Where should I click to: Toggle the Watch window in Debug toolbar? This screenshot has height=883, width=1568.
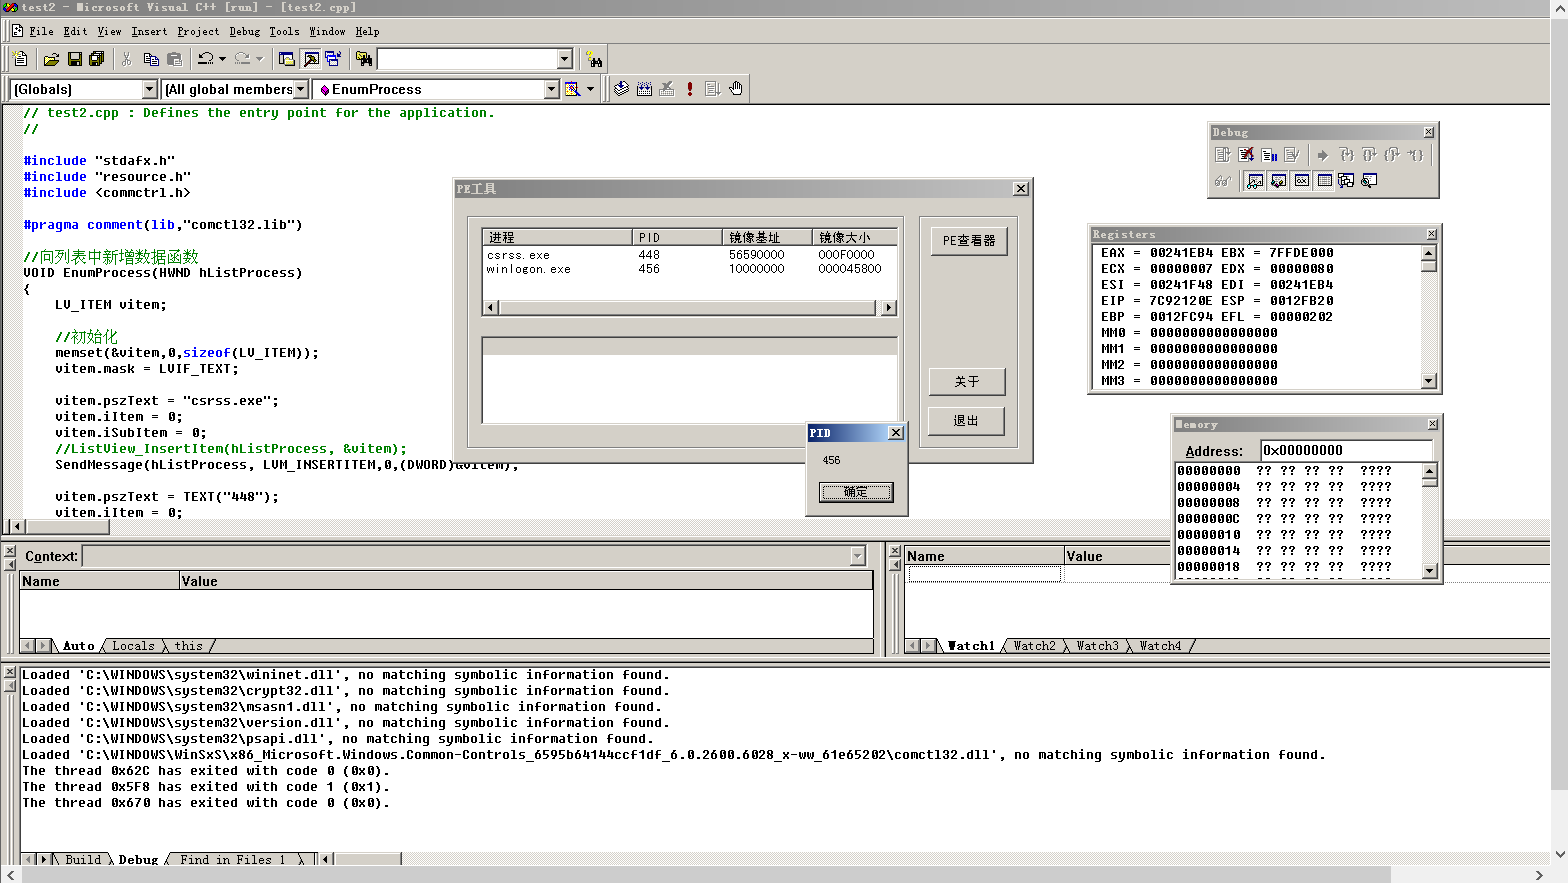coord(1254,180)
